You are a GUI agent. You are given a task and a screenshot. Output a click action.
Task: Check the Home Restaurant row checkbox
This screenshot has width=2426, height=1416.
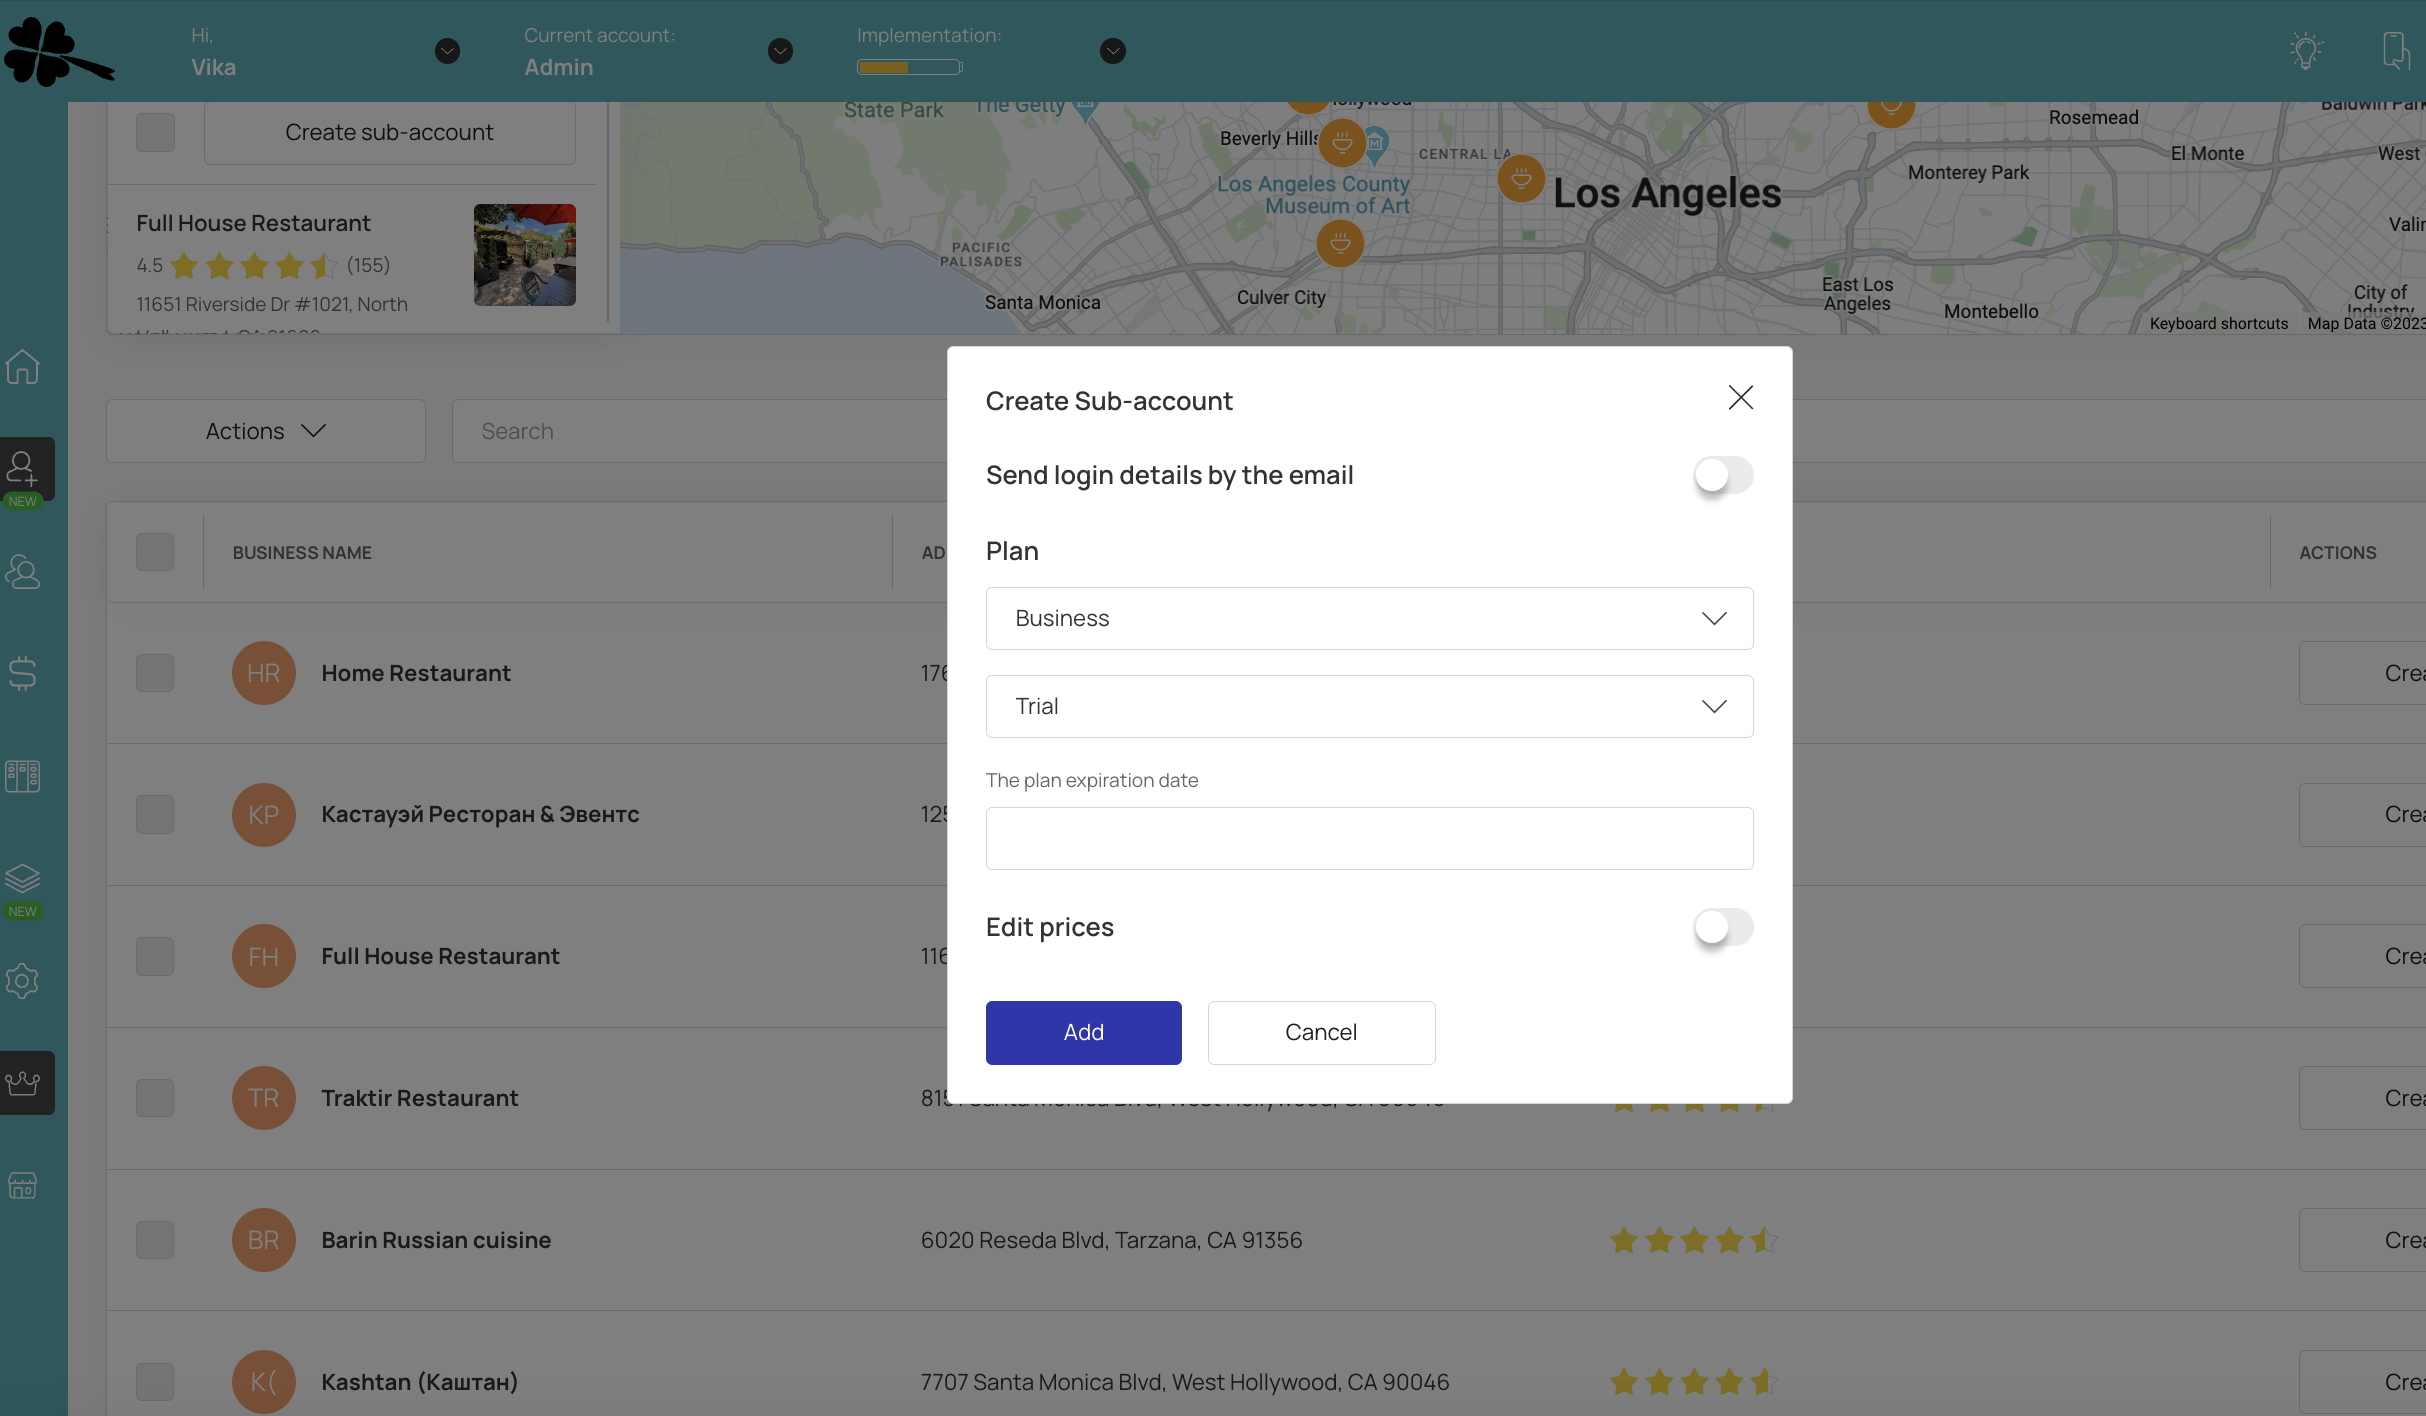click(x=155, y=673)
